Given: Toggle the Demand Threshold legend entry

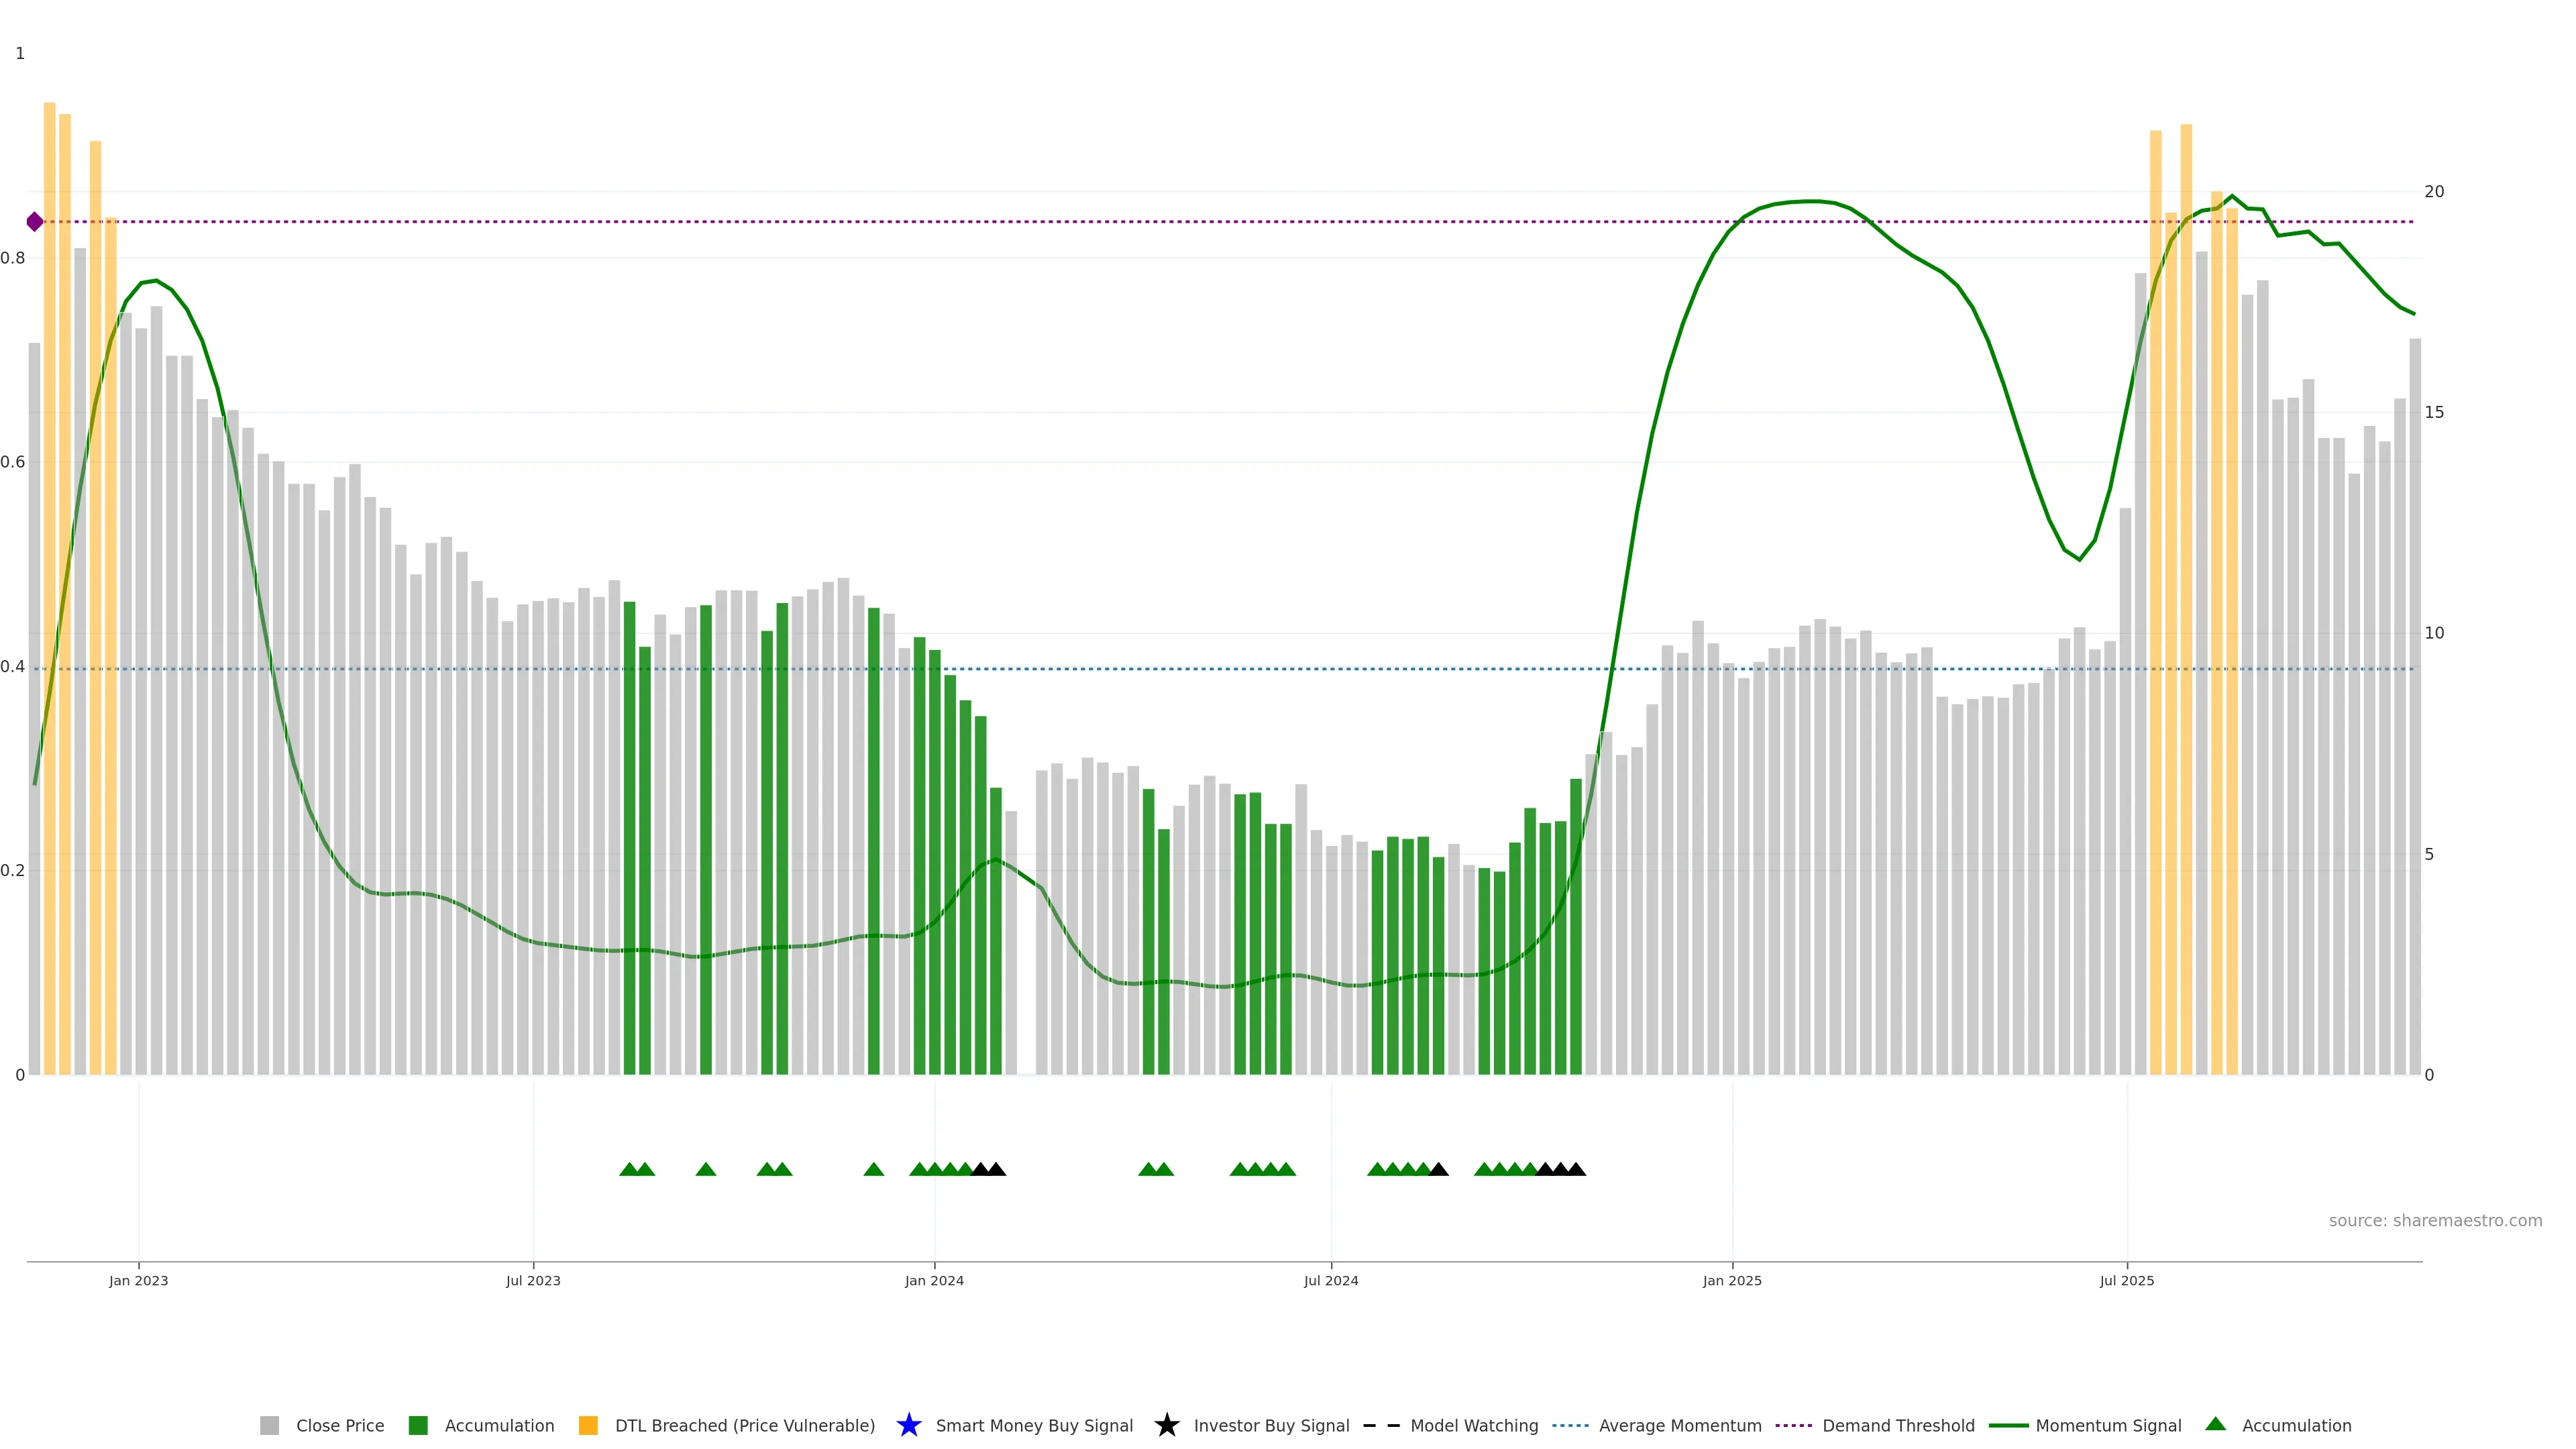Looking at the screenshot, I should point(1898,1425).
